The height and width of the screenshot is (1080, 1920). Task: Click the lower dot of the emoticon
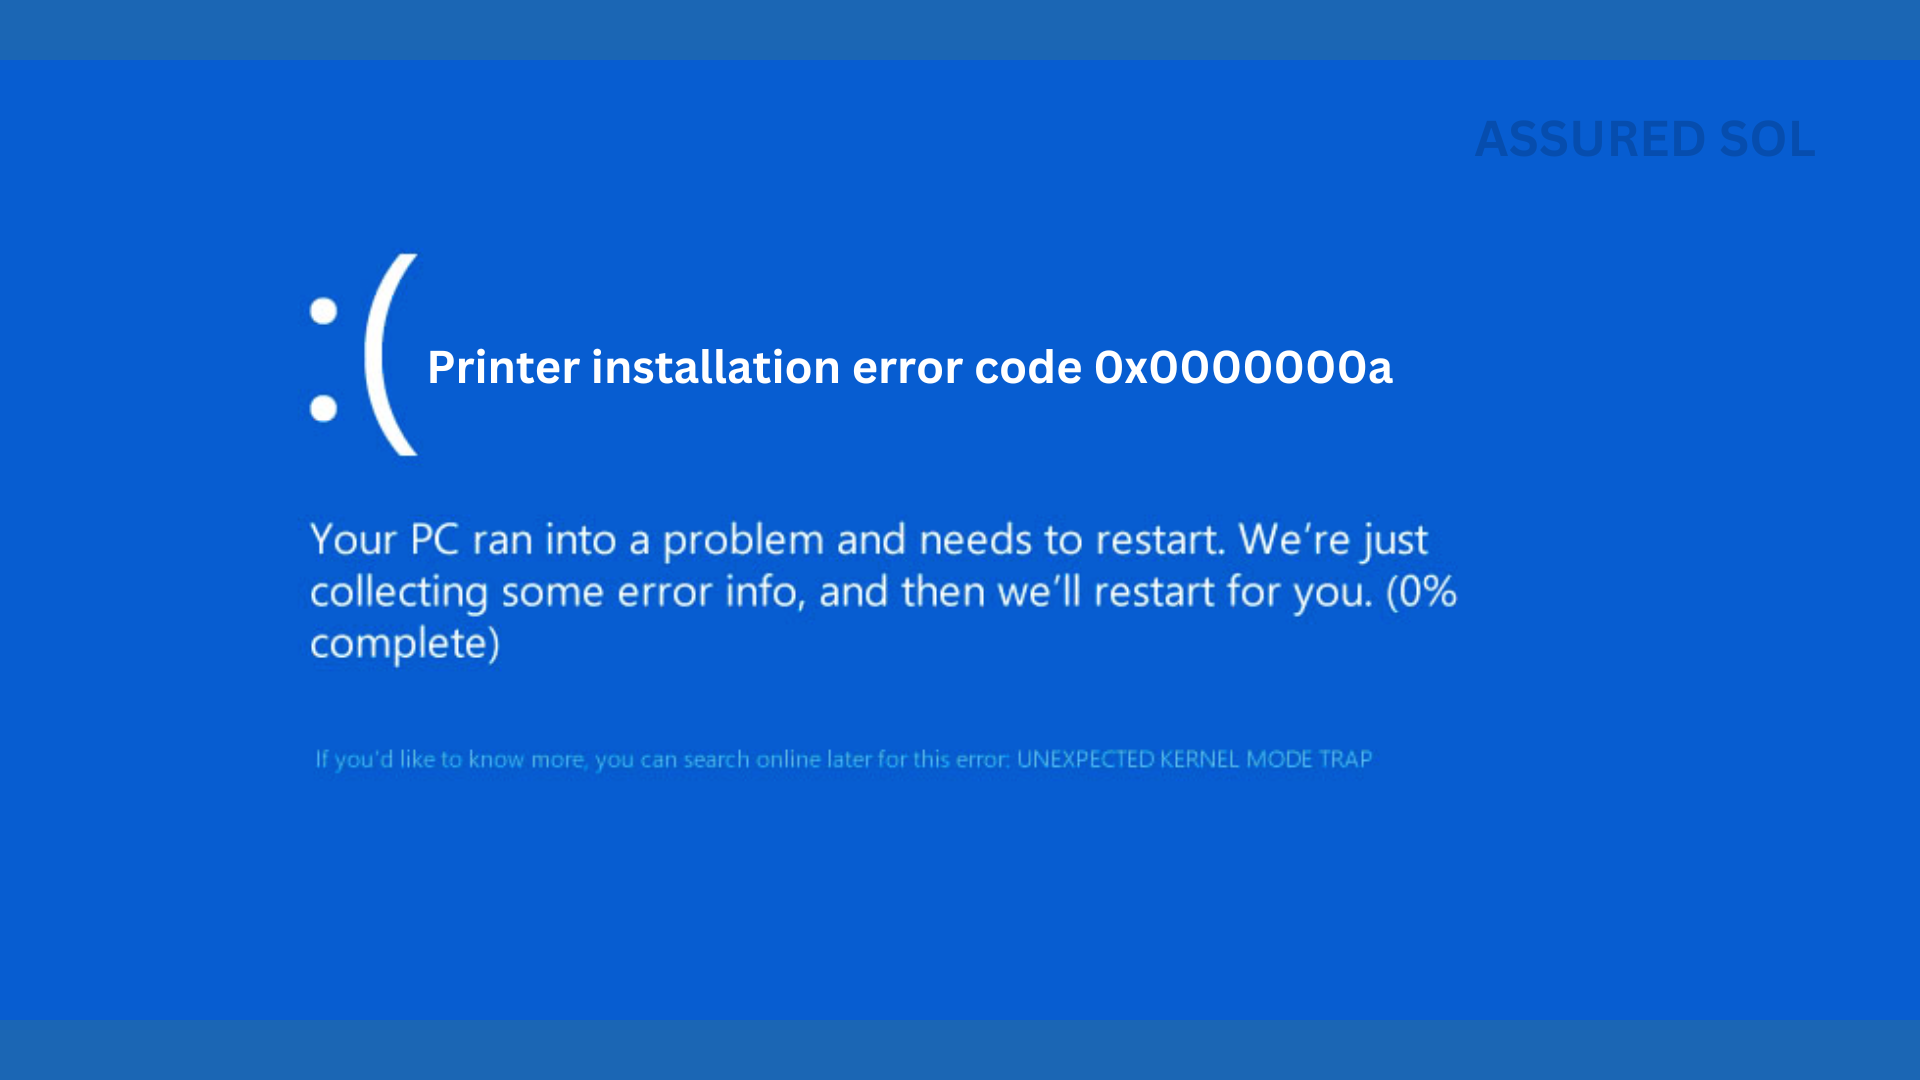tap(323, 408)
